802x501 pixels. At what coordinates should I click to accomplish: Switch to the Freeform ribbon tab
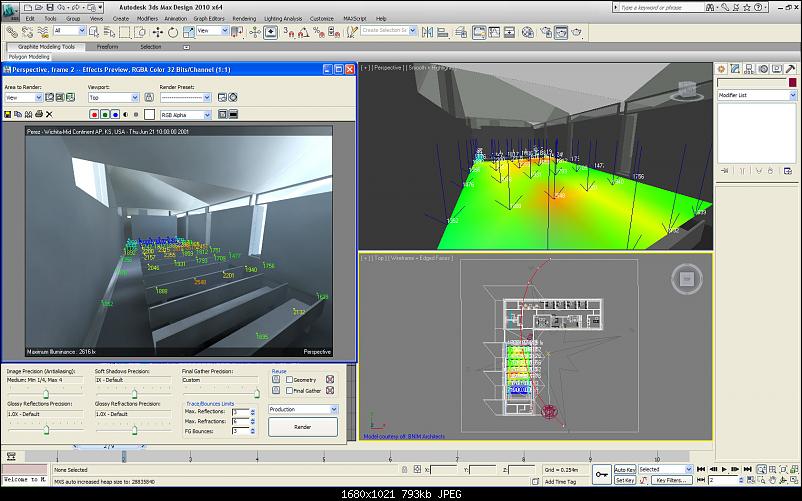107,47
